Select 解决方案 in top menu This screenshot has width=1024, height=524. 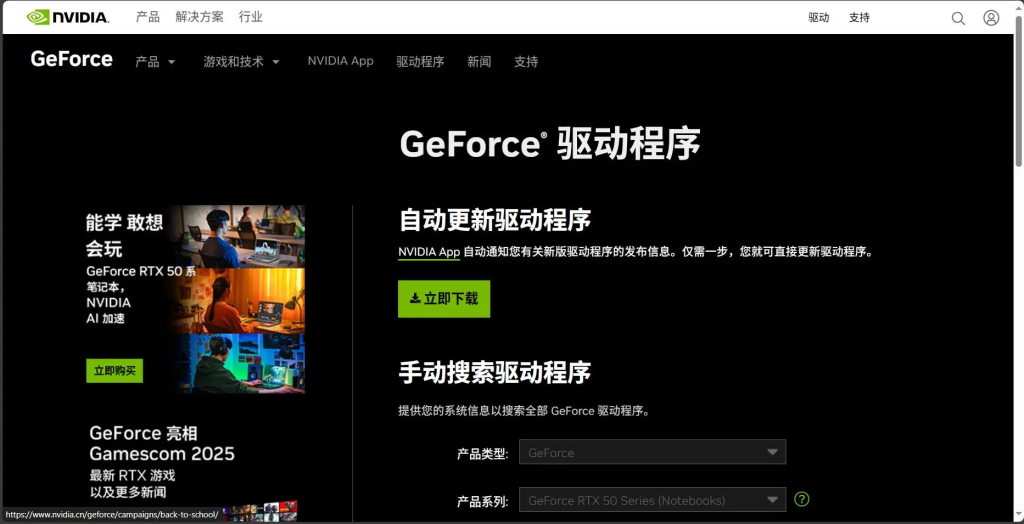pyautogui.click(x=199, y=17)
